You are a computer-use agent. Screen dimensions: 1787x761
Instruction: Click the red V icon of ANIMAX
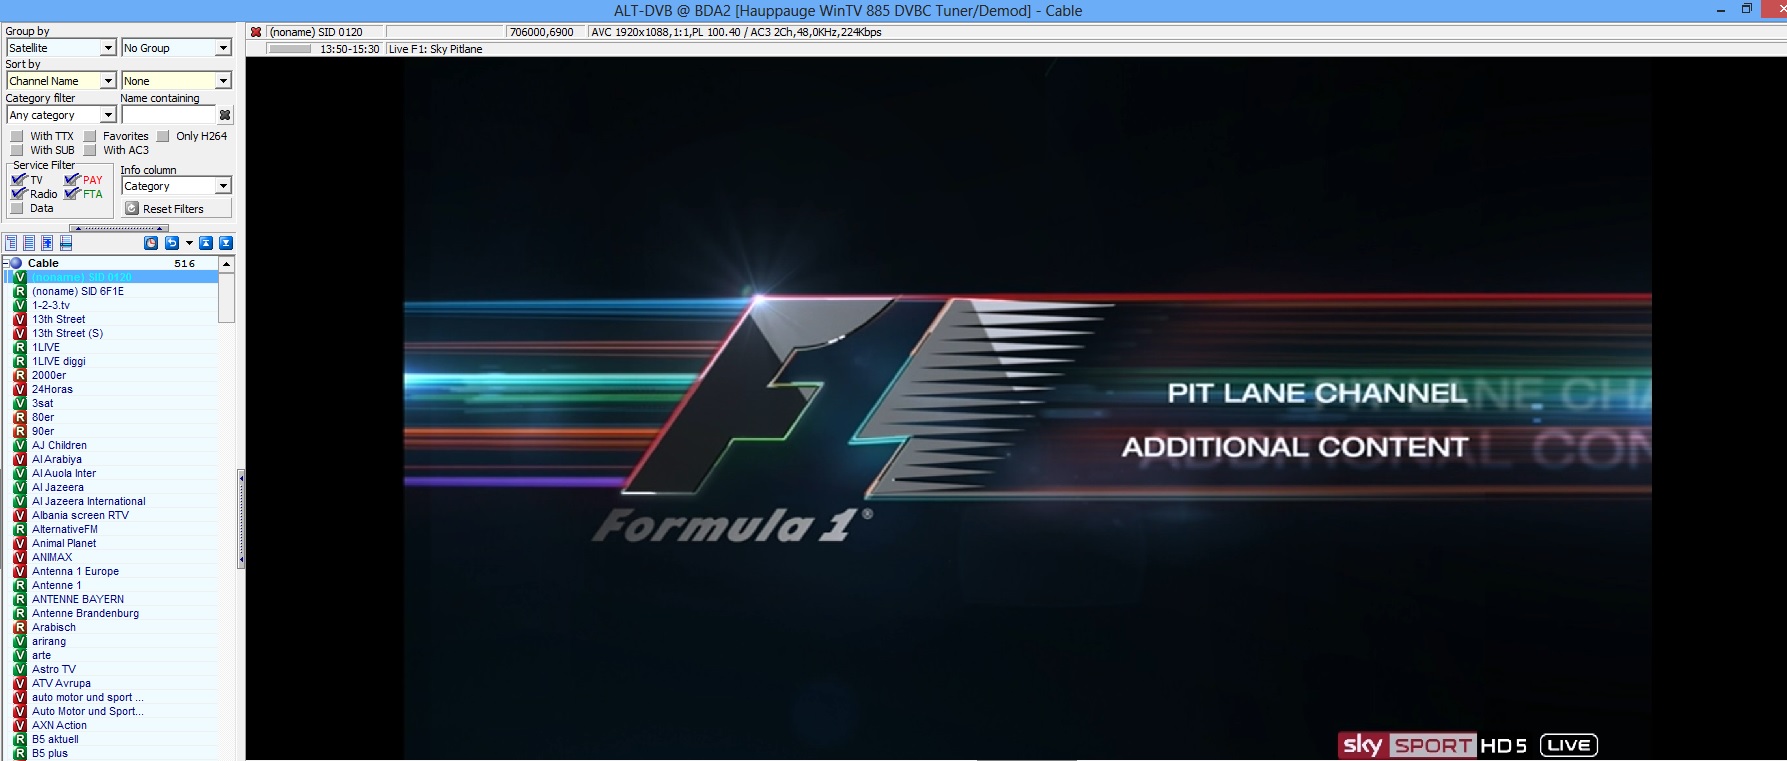point(19,557)
